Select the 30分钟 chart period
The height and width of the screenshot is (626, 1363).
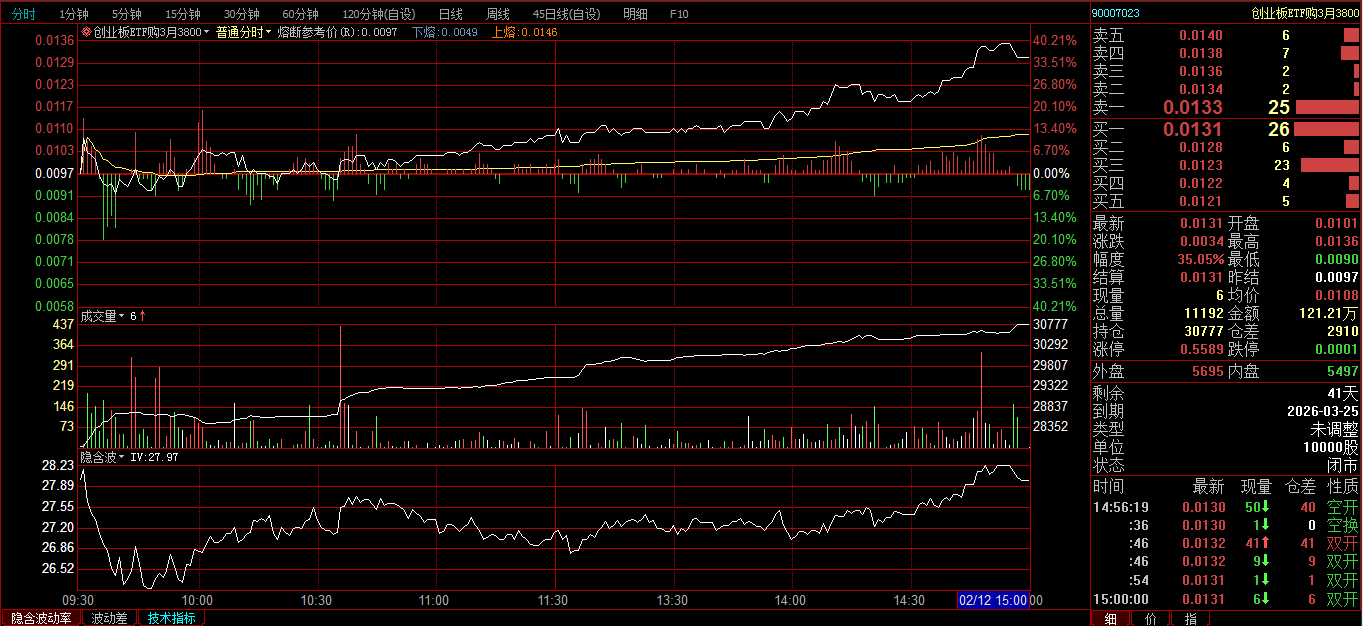241,14
